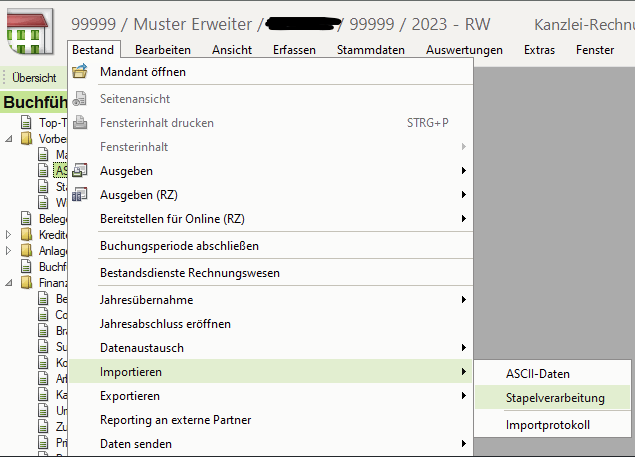This screenshot has height=457, width=635.
Task: Click the Mandant öffnen folder icon
Action: coord(80,71)
